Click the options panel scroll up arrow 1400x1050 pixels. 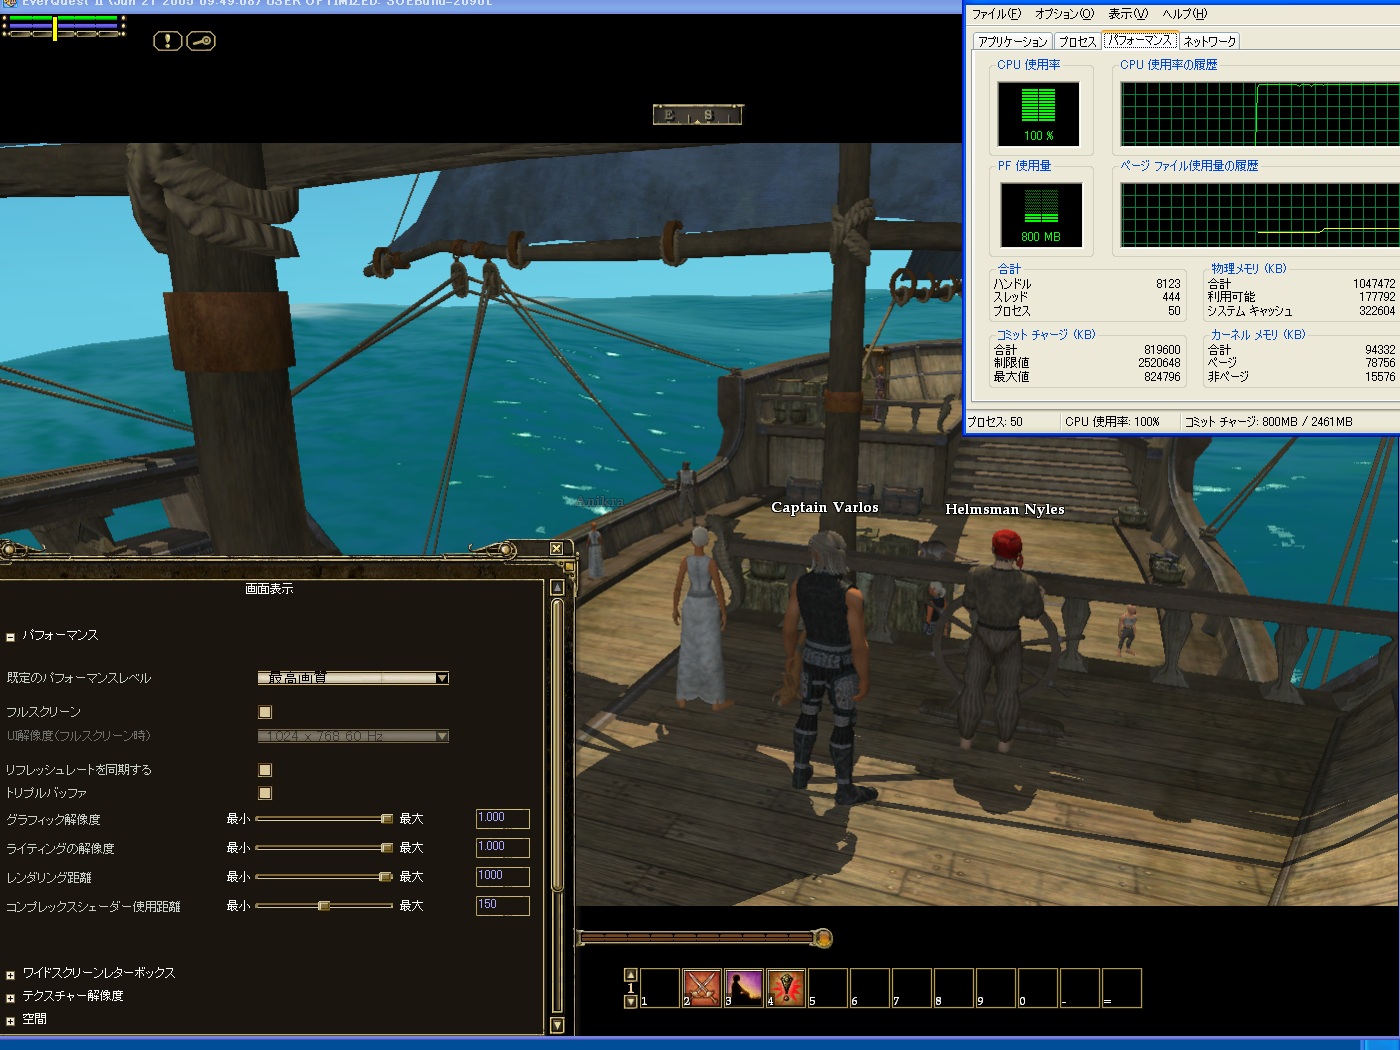pyautogui.click(x=557, y=588)
